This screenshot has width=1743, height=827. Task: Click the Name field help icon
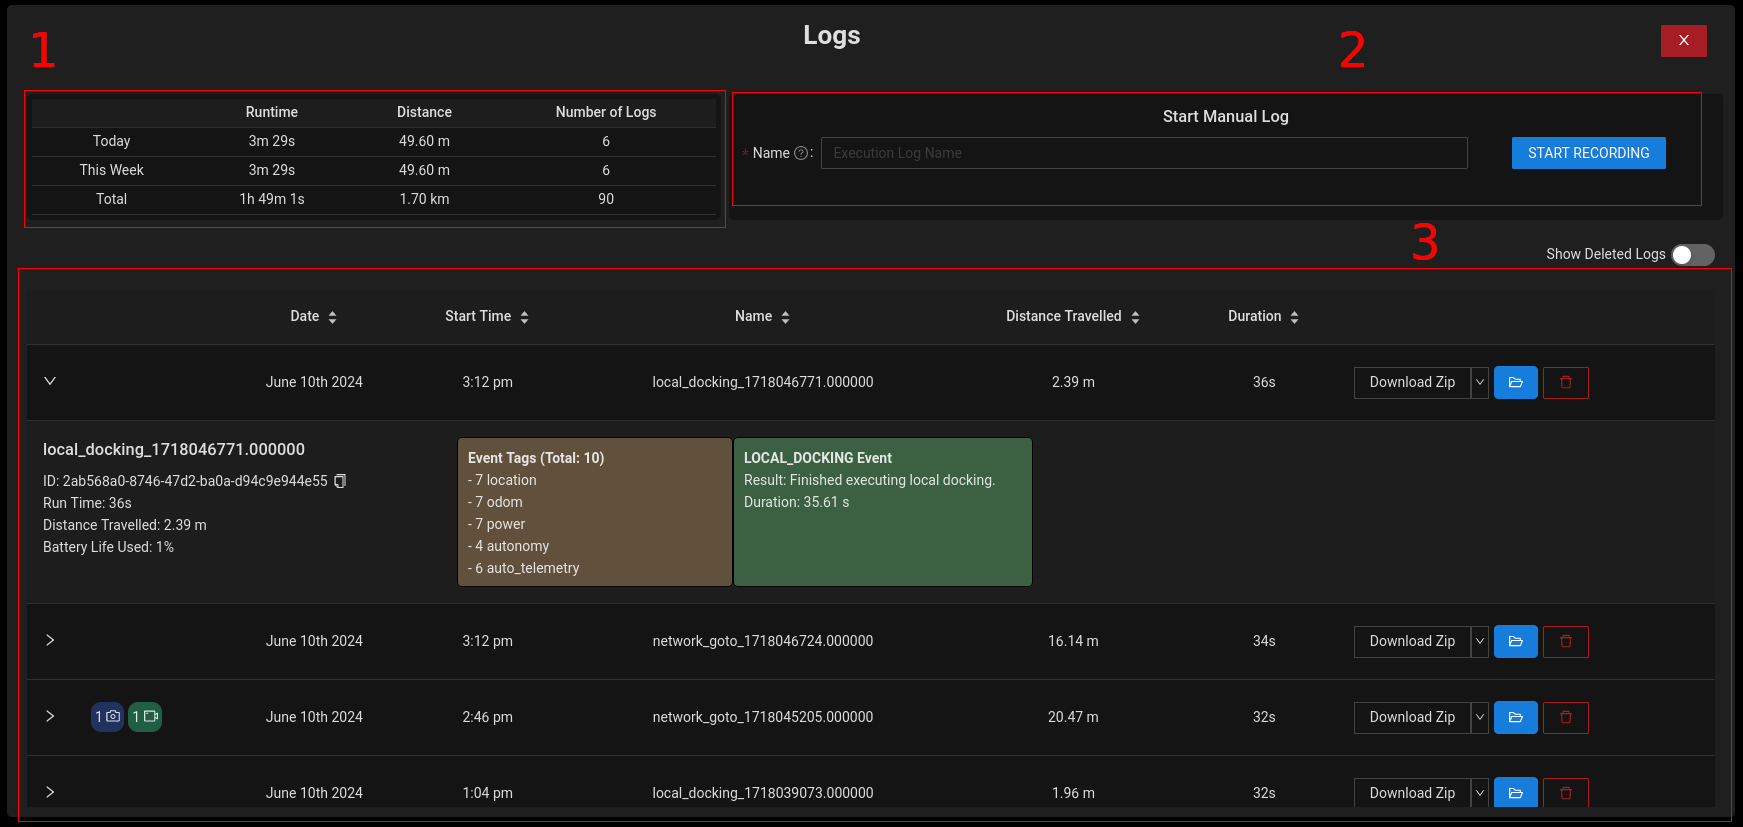[800, 154]
